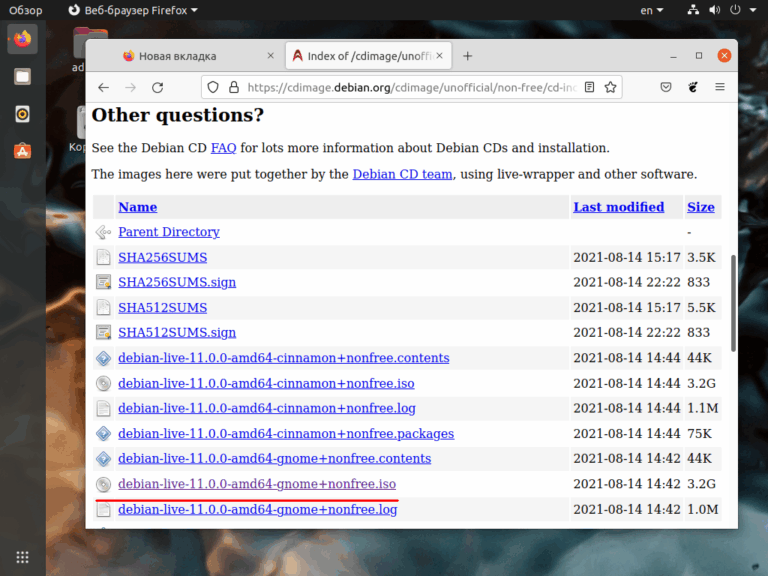Open gnome+nonfree.contents link

coord(274,459)
